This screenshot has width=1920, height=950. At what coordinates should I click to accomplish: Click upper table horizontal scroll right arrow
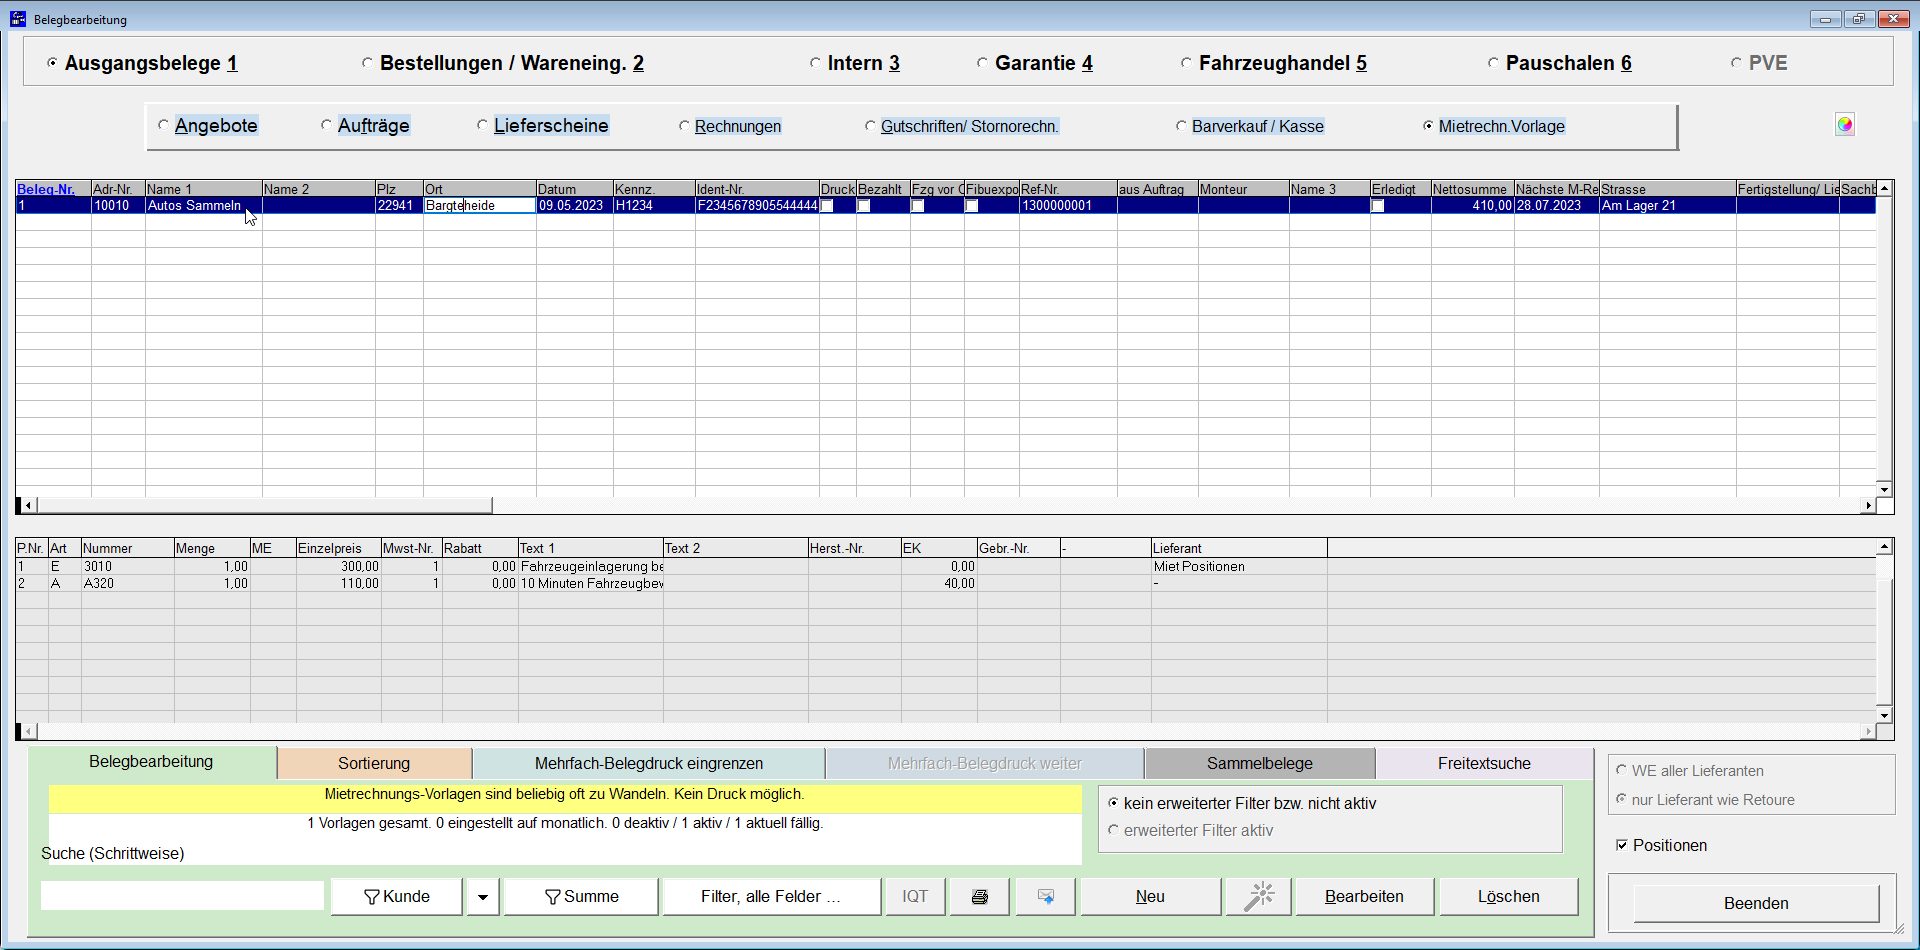click(x=1867, y=506)
